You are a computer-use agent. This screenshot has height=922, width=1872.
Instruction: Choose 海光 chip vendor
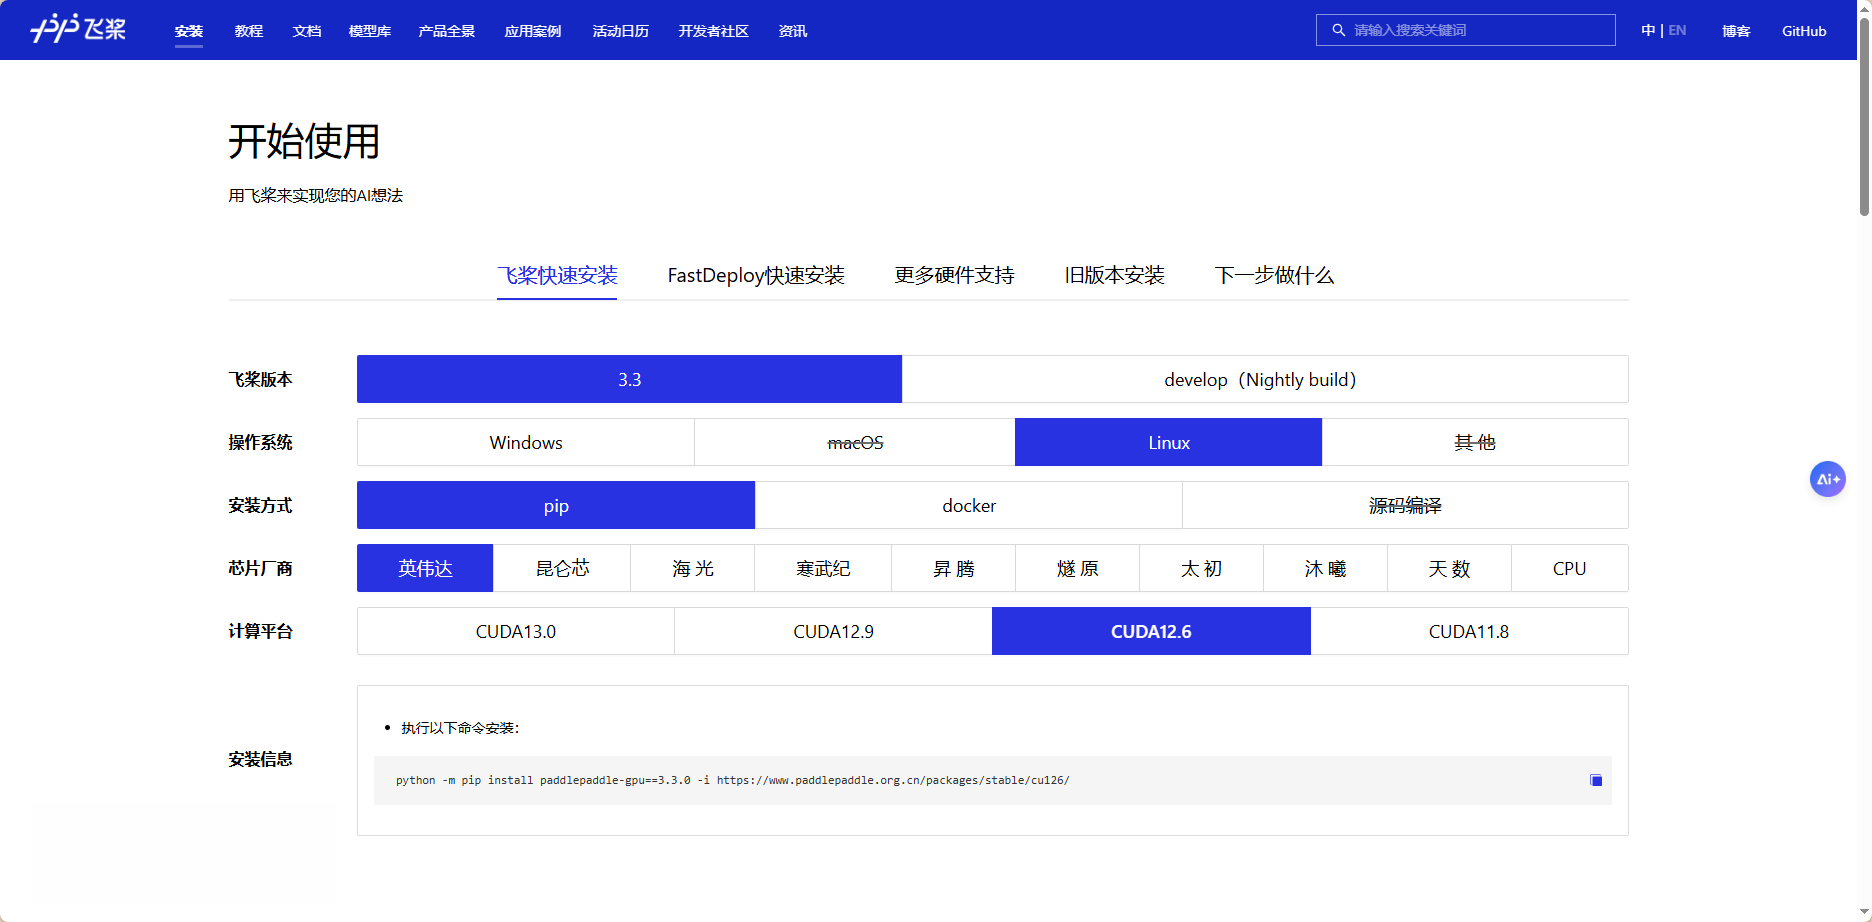693,568
